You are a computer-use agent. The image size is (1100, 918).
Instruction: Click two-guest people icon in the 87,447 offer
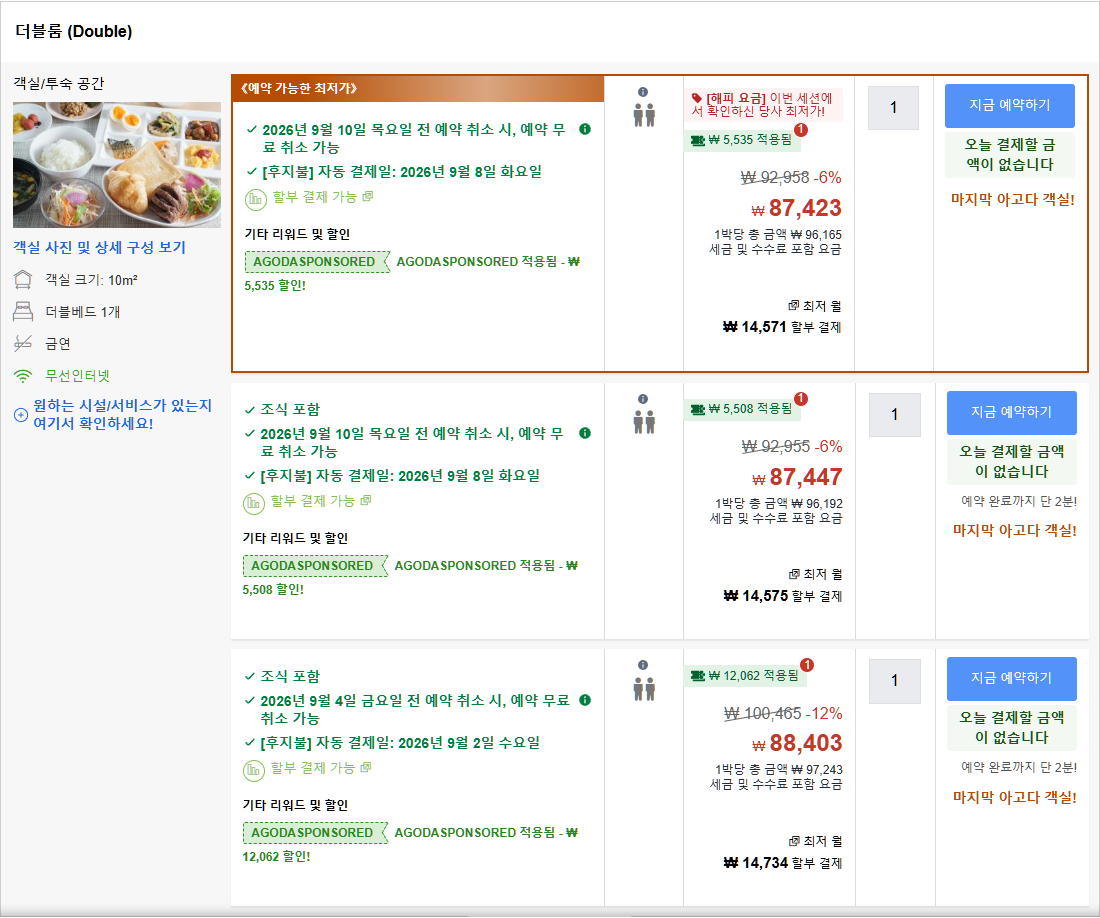point(644,422)
